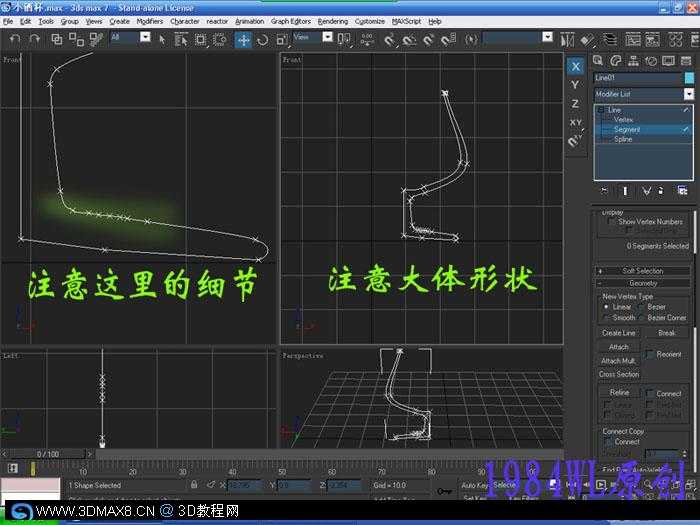Switch to the Hierarchy command panel
The width and height of the screenshot is (700, 525).
click(x=633, y=60)
